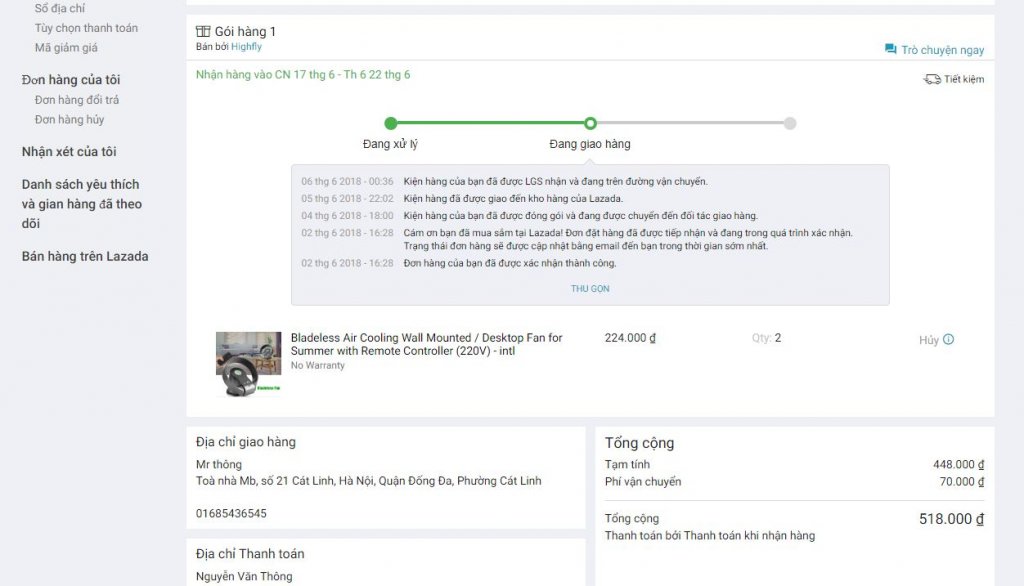Open Mã giảm giá in the sidebar
The image size is (1024, 586).
[66, 47]
